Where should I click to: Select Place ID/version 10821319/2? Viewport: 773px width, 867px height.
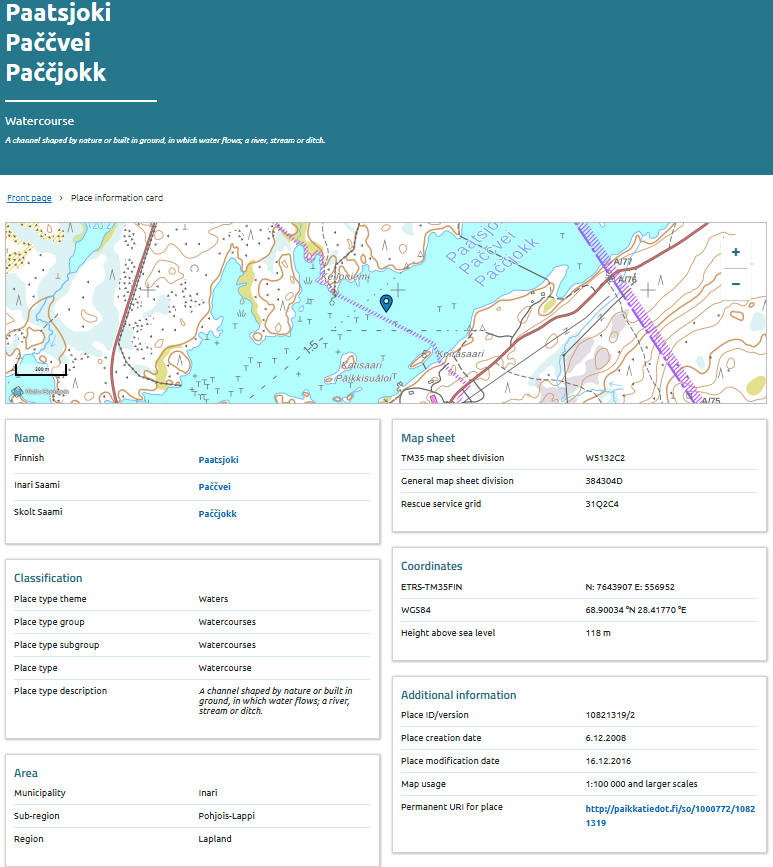pos(610,715)
